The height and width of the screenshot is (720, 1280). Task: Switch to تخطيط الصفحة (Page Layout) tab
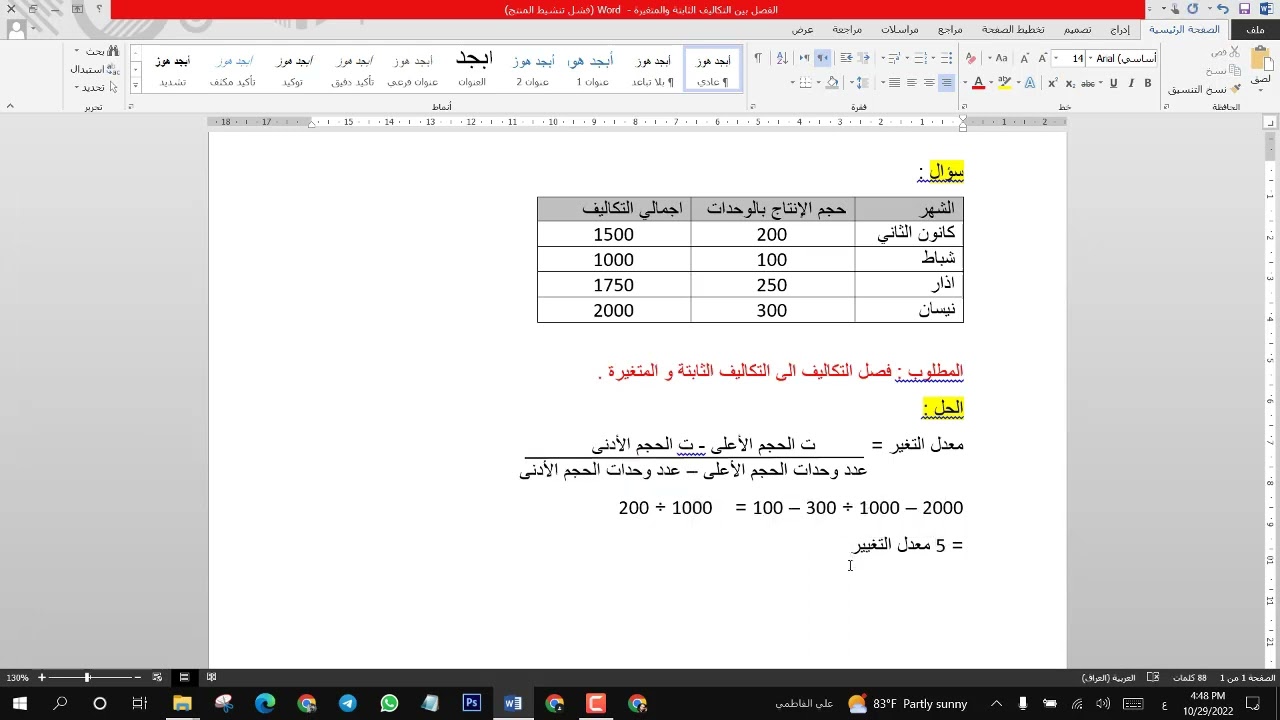pos(1013,30)
